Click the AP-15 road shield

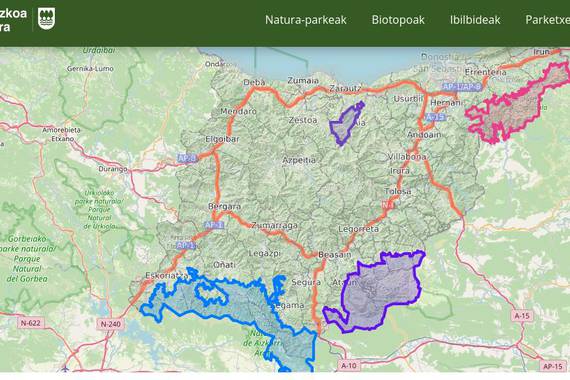[553, 366]
